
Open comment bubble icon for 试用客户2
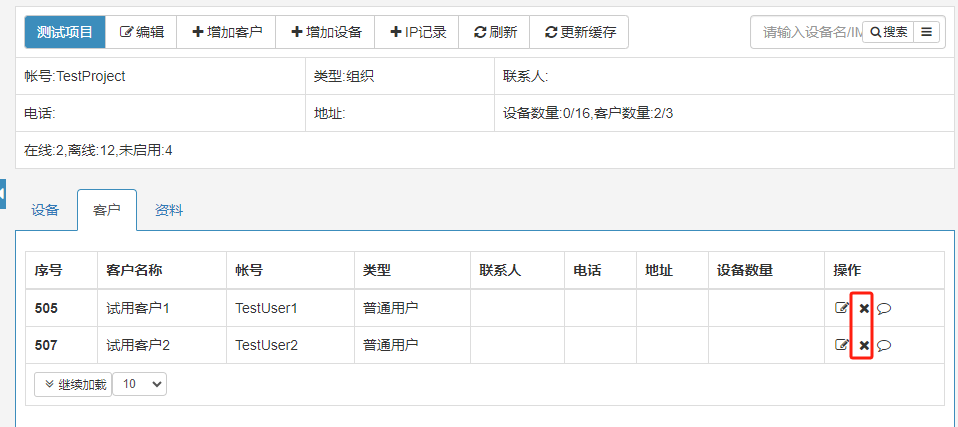click(x=884, y=345)
